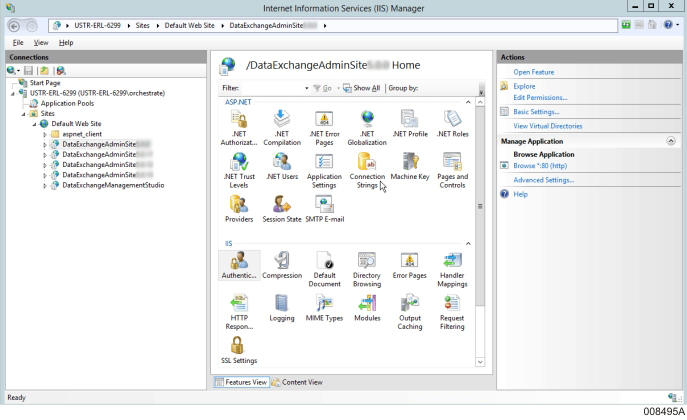The height and width of the screenshot is (420, 687).
Task: Open the .NET Users feature
Action: tap(282, 166)
